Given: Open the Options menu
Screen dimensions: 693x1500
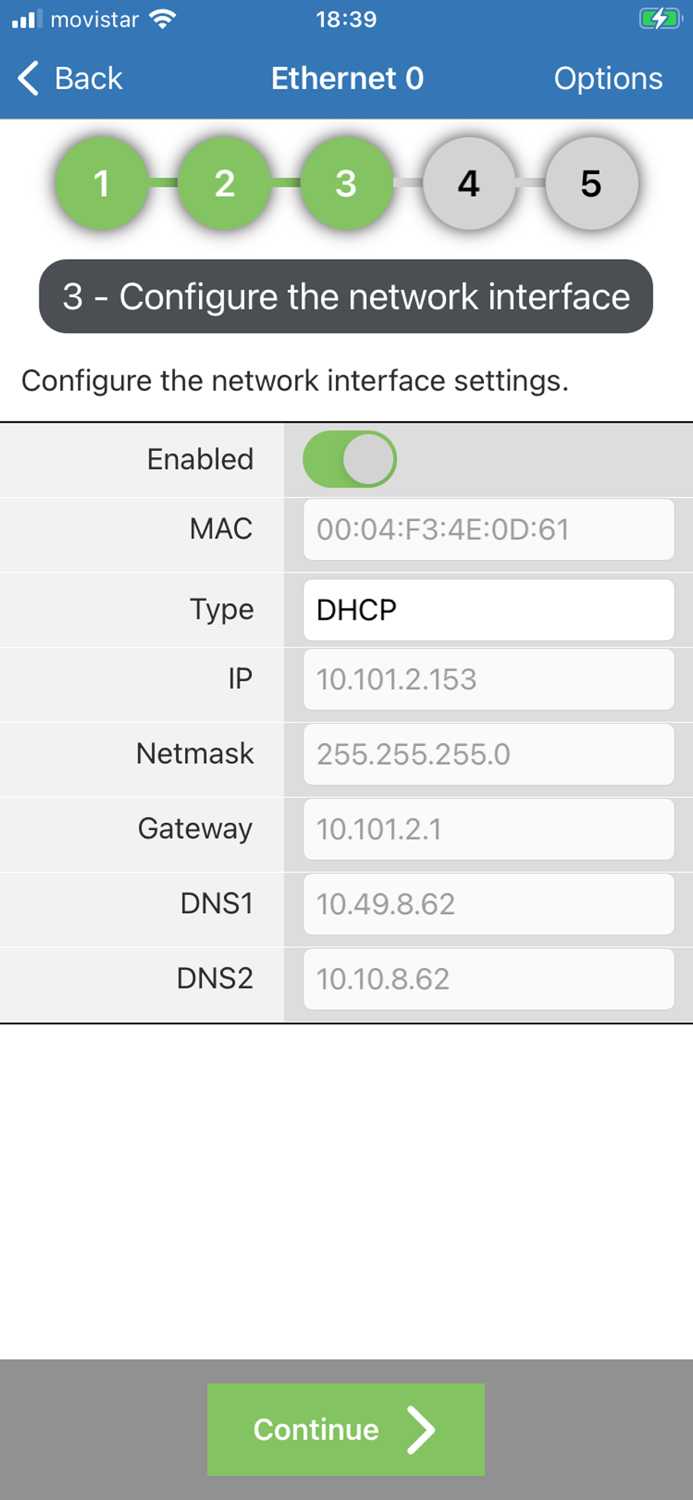Looking at the screenshot, I should 609,78.
